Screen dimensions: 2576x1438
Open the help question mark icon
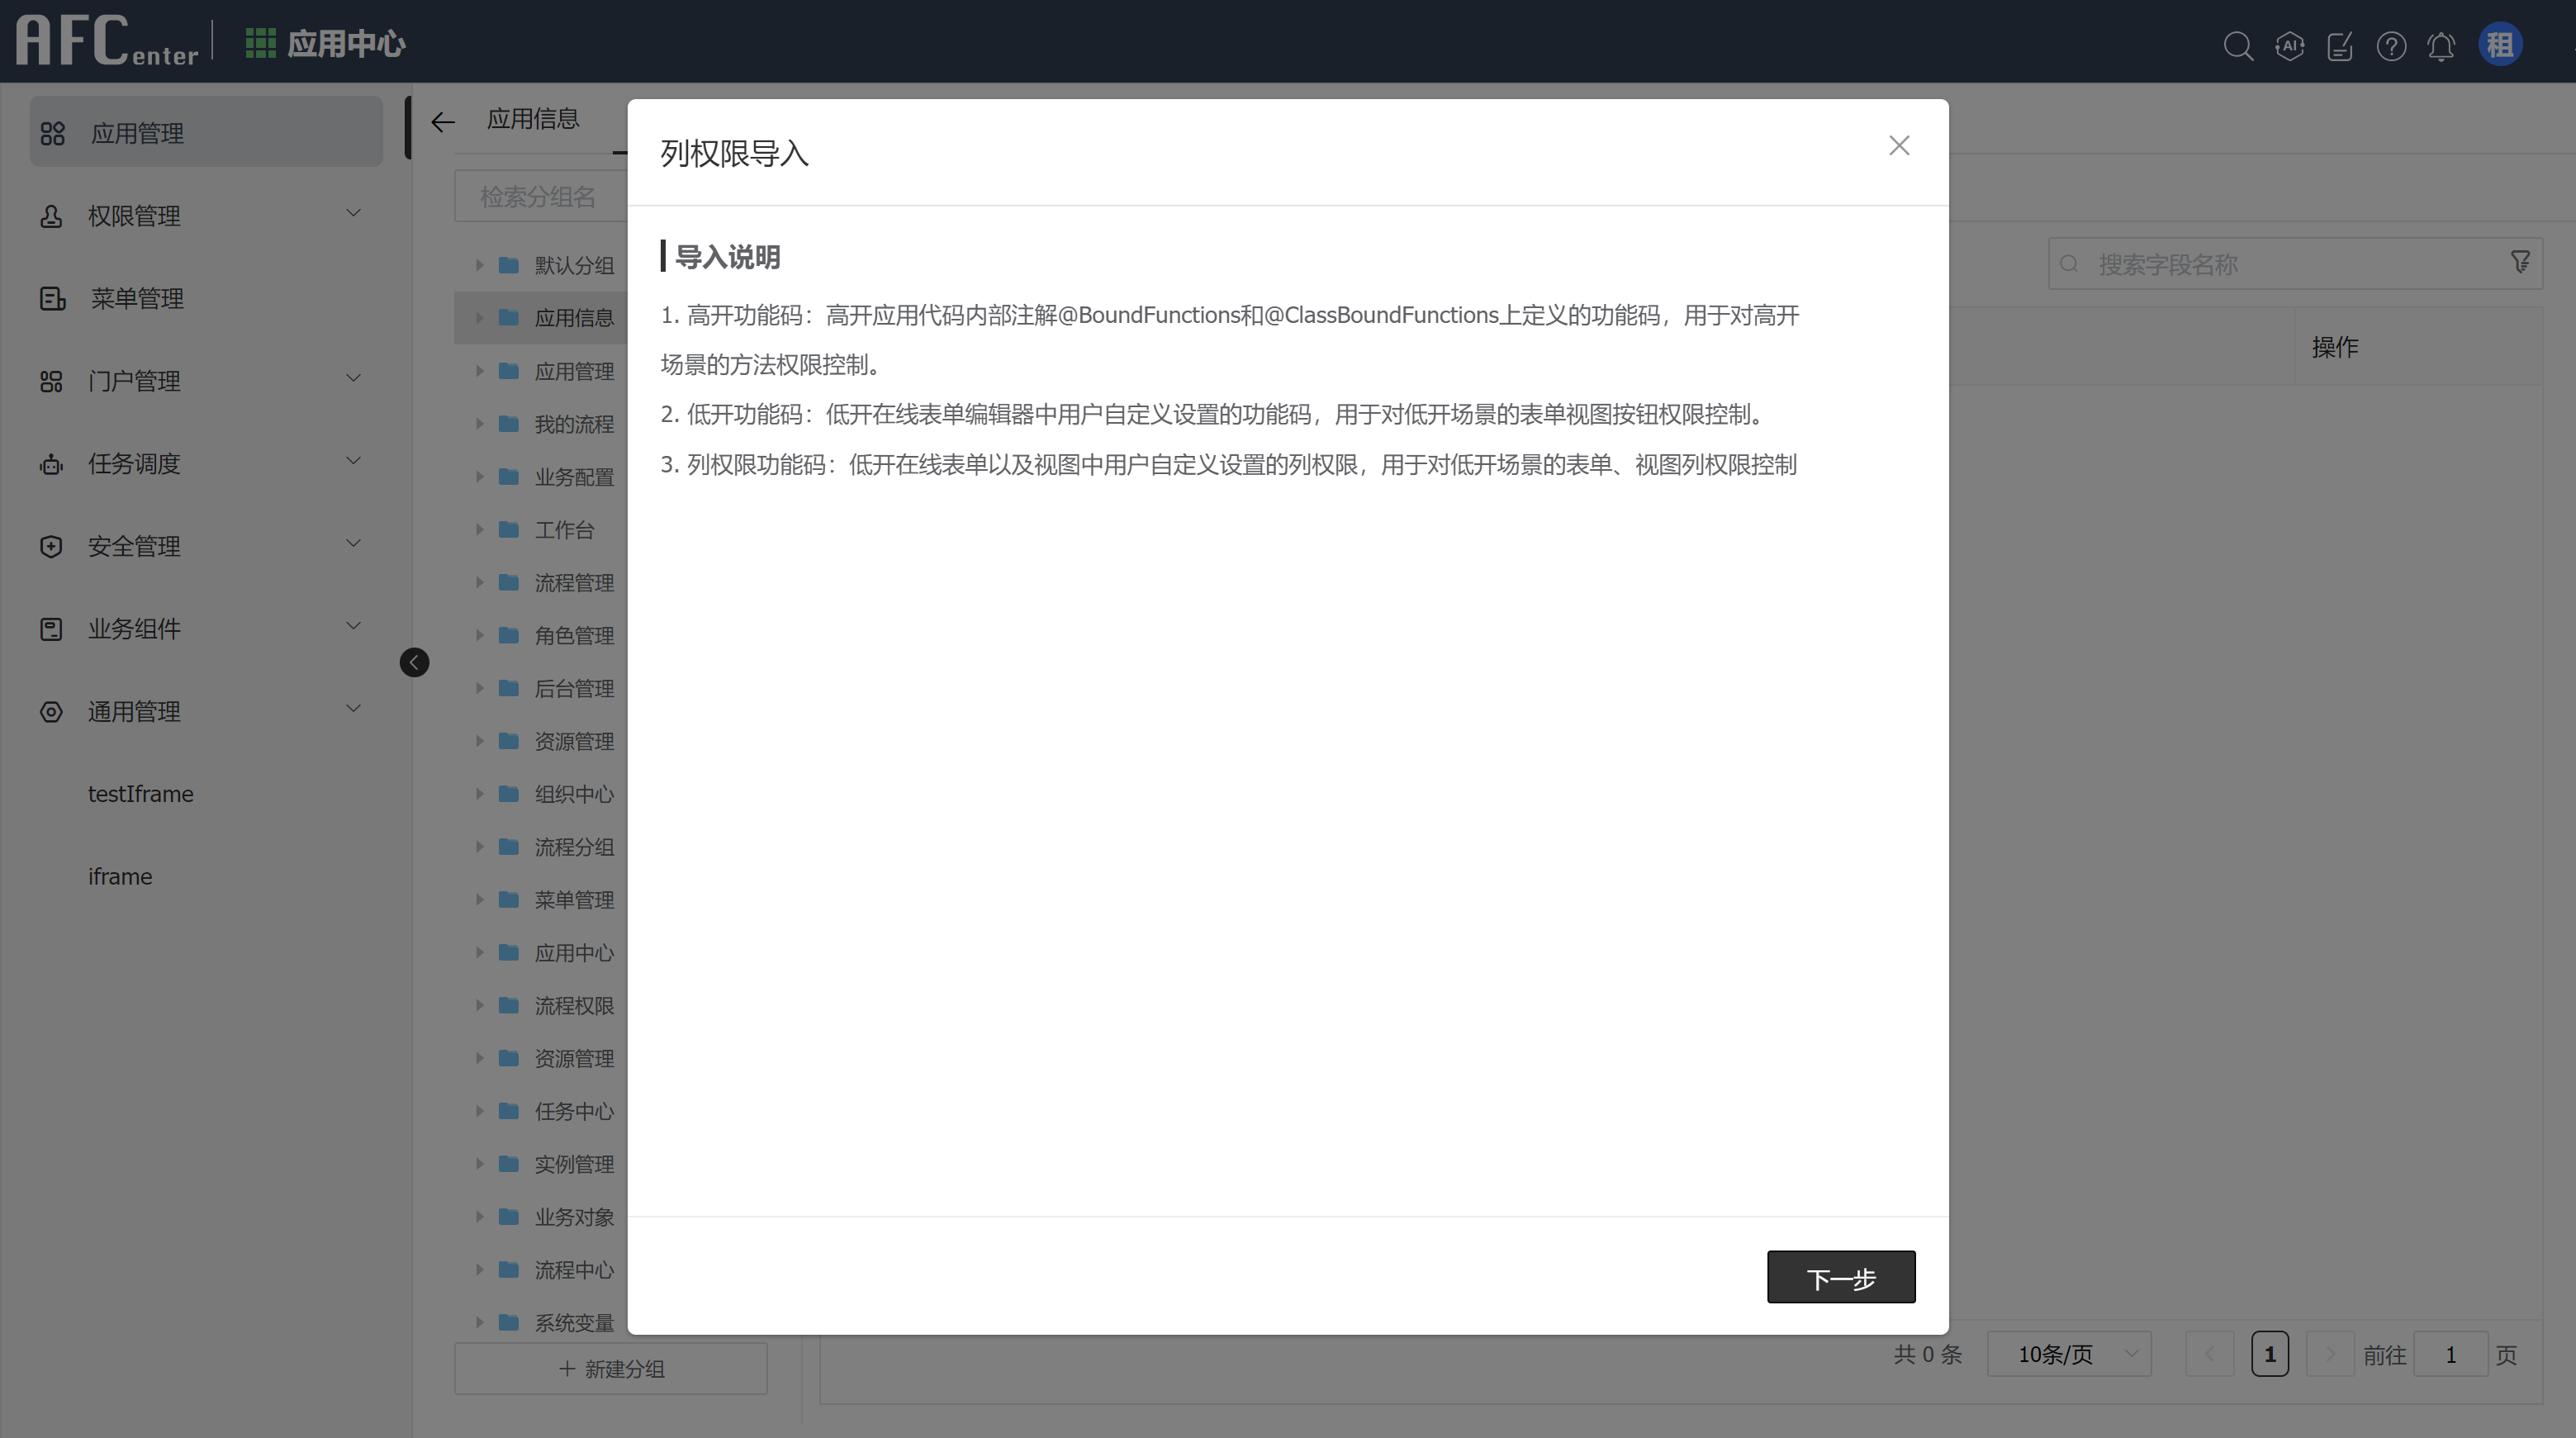[x=2391, y=46]
